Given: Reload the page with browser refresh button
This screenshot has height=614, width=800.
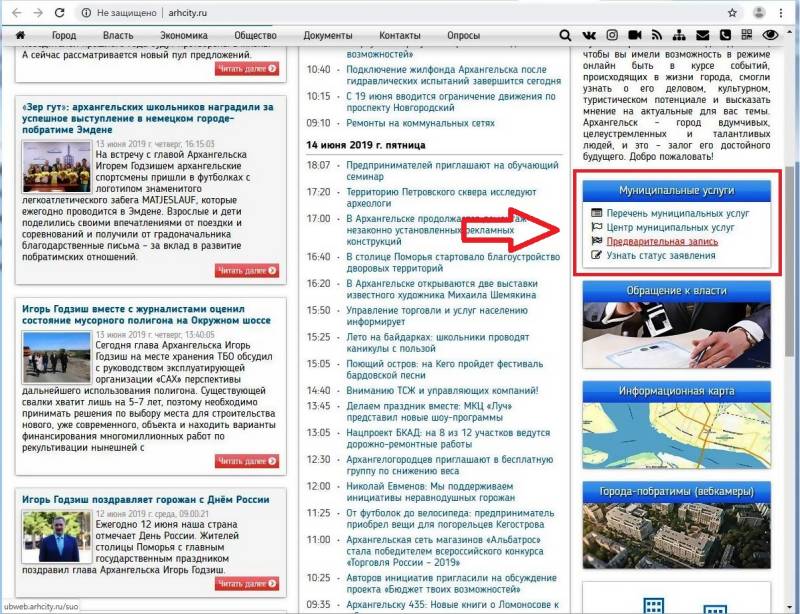Looking at the screenshot, I should 60,12.
